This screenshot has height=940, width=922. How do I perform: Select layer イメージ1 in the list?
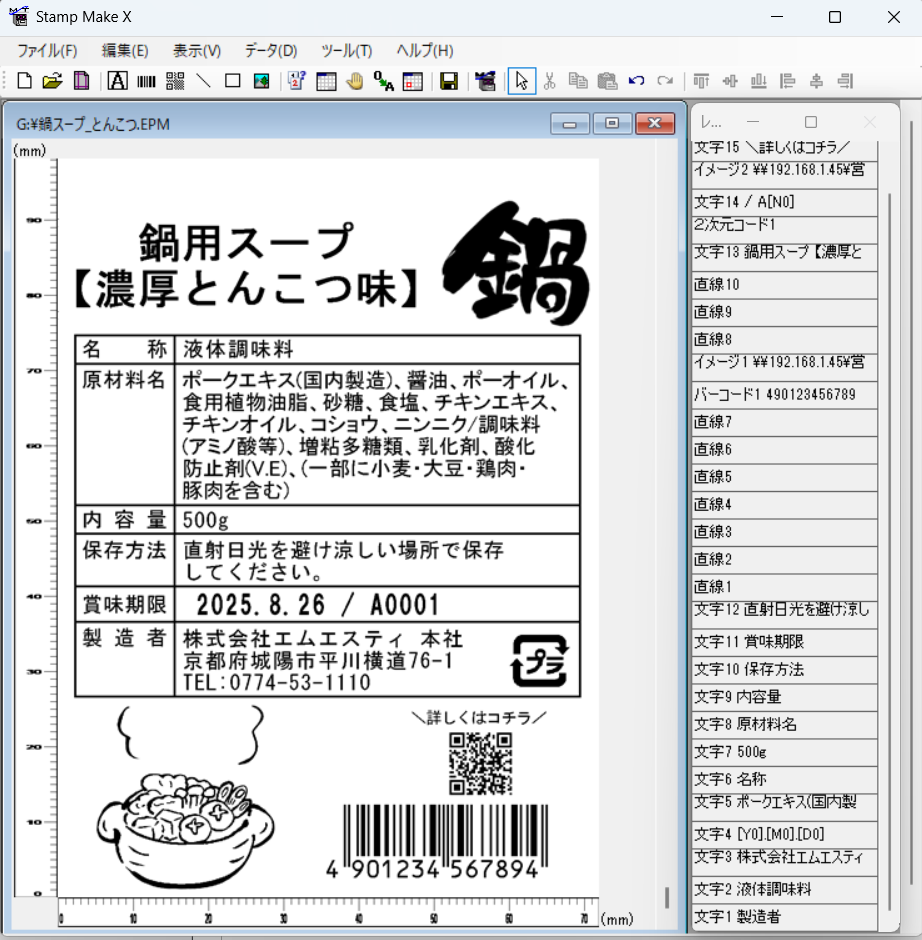pyautogui.click(x=784, y=367)
